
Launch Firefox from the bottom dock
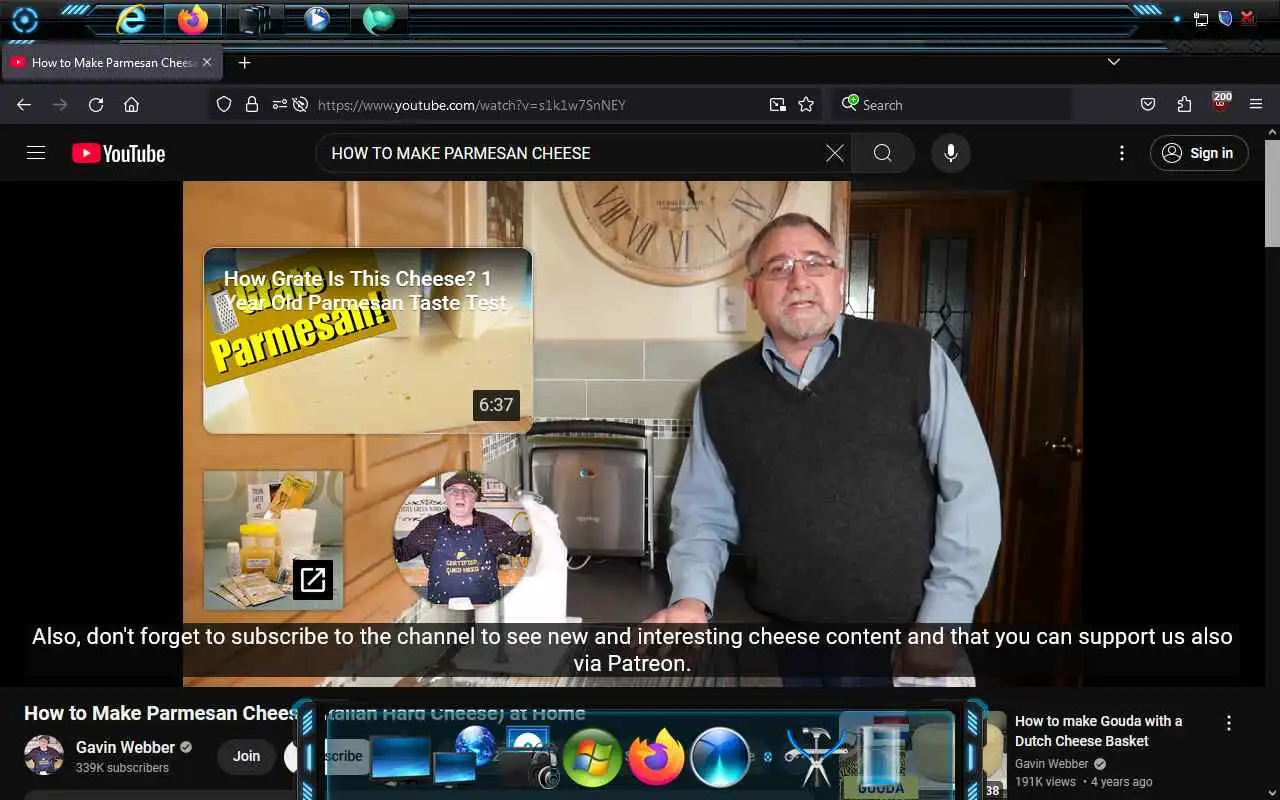point(656,757)
